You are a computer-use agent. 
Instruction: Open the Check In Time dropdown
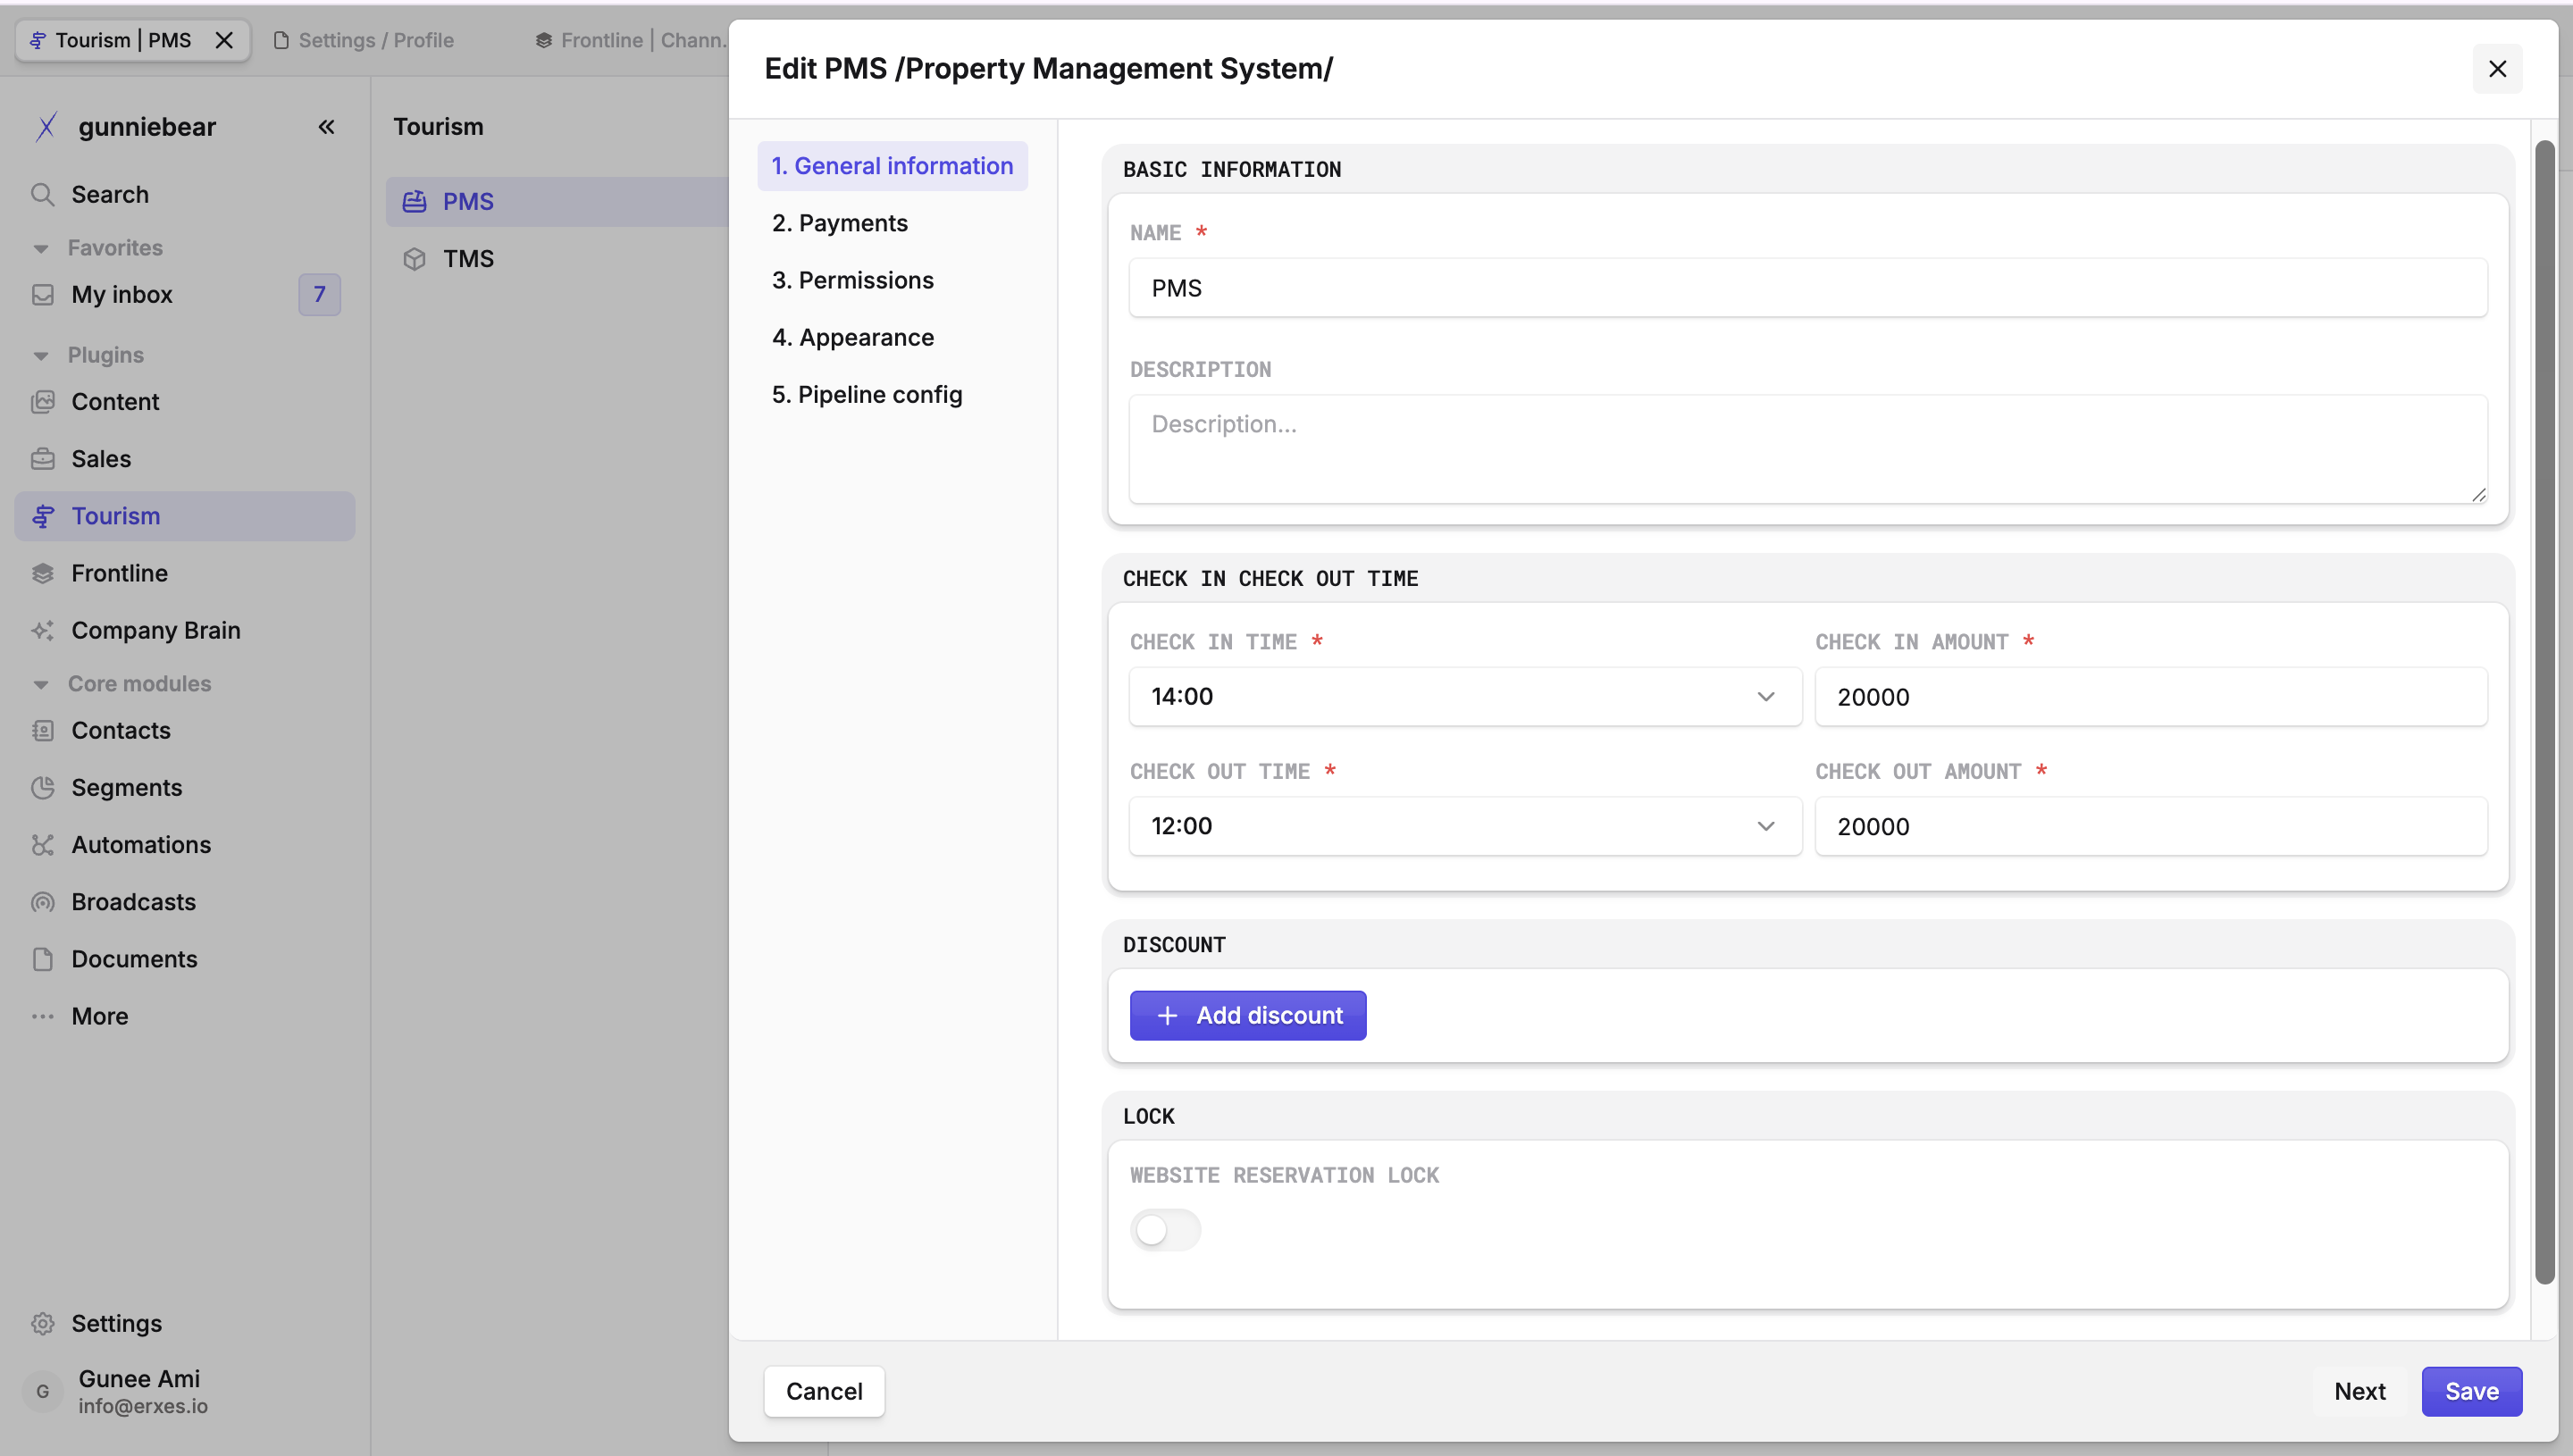click(x=1465, y=696)
